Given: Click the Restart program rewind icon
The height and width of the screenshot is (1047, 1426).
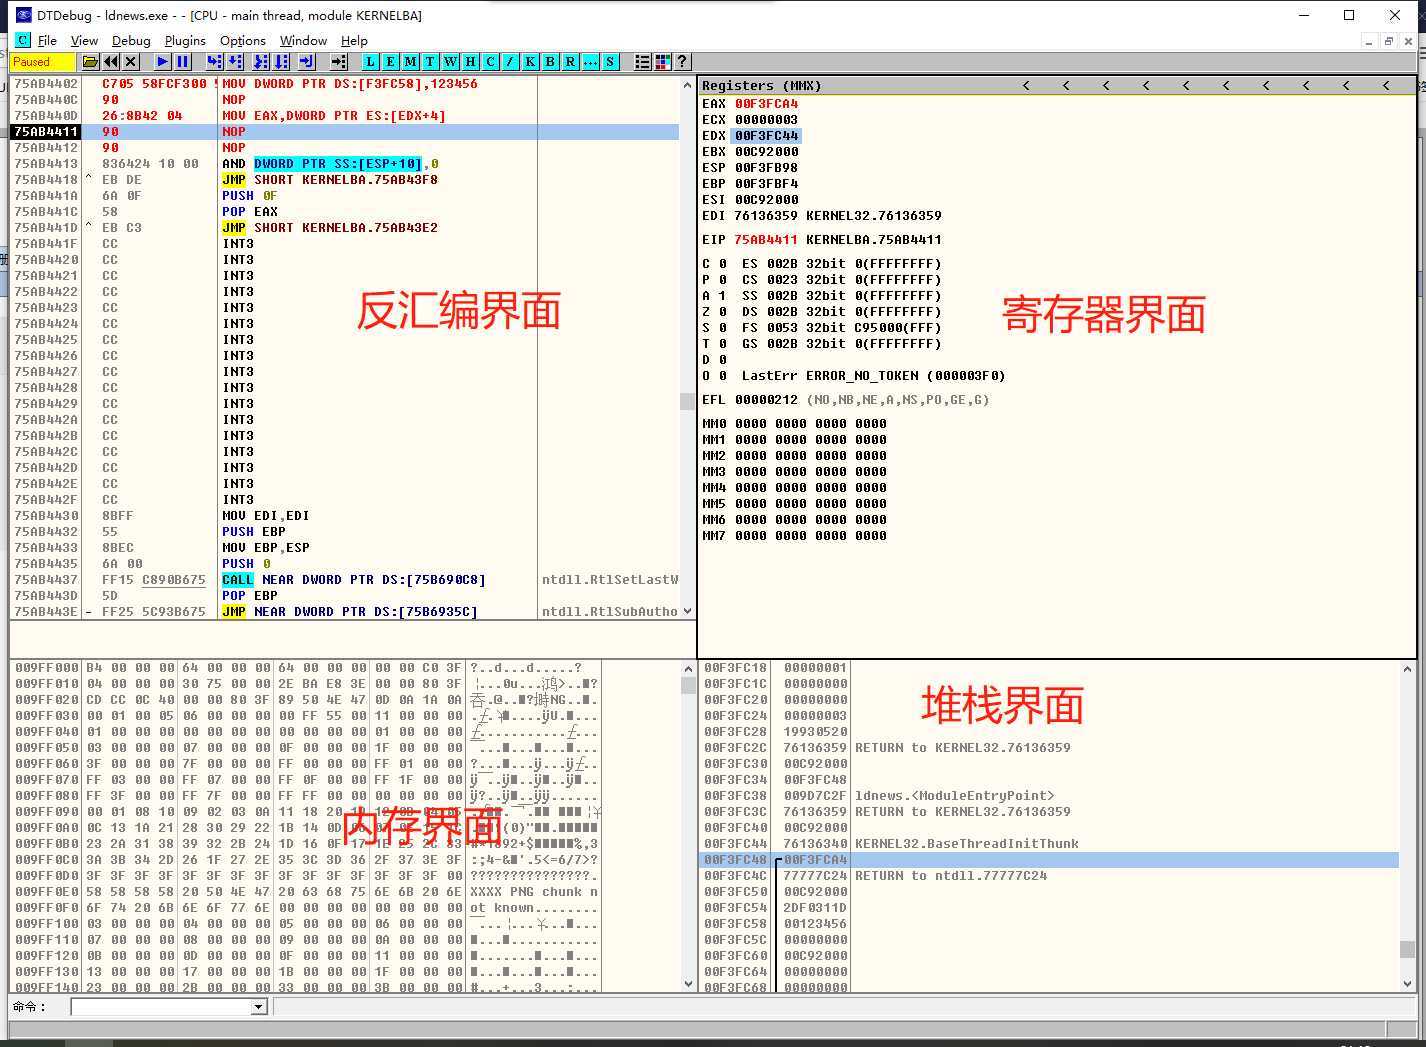Looking at the screenshot, I should point(111,62).
